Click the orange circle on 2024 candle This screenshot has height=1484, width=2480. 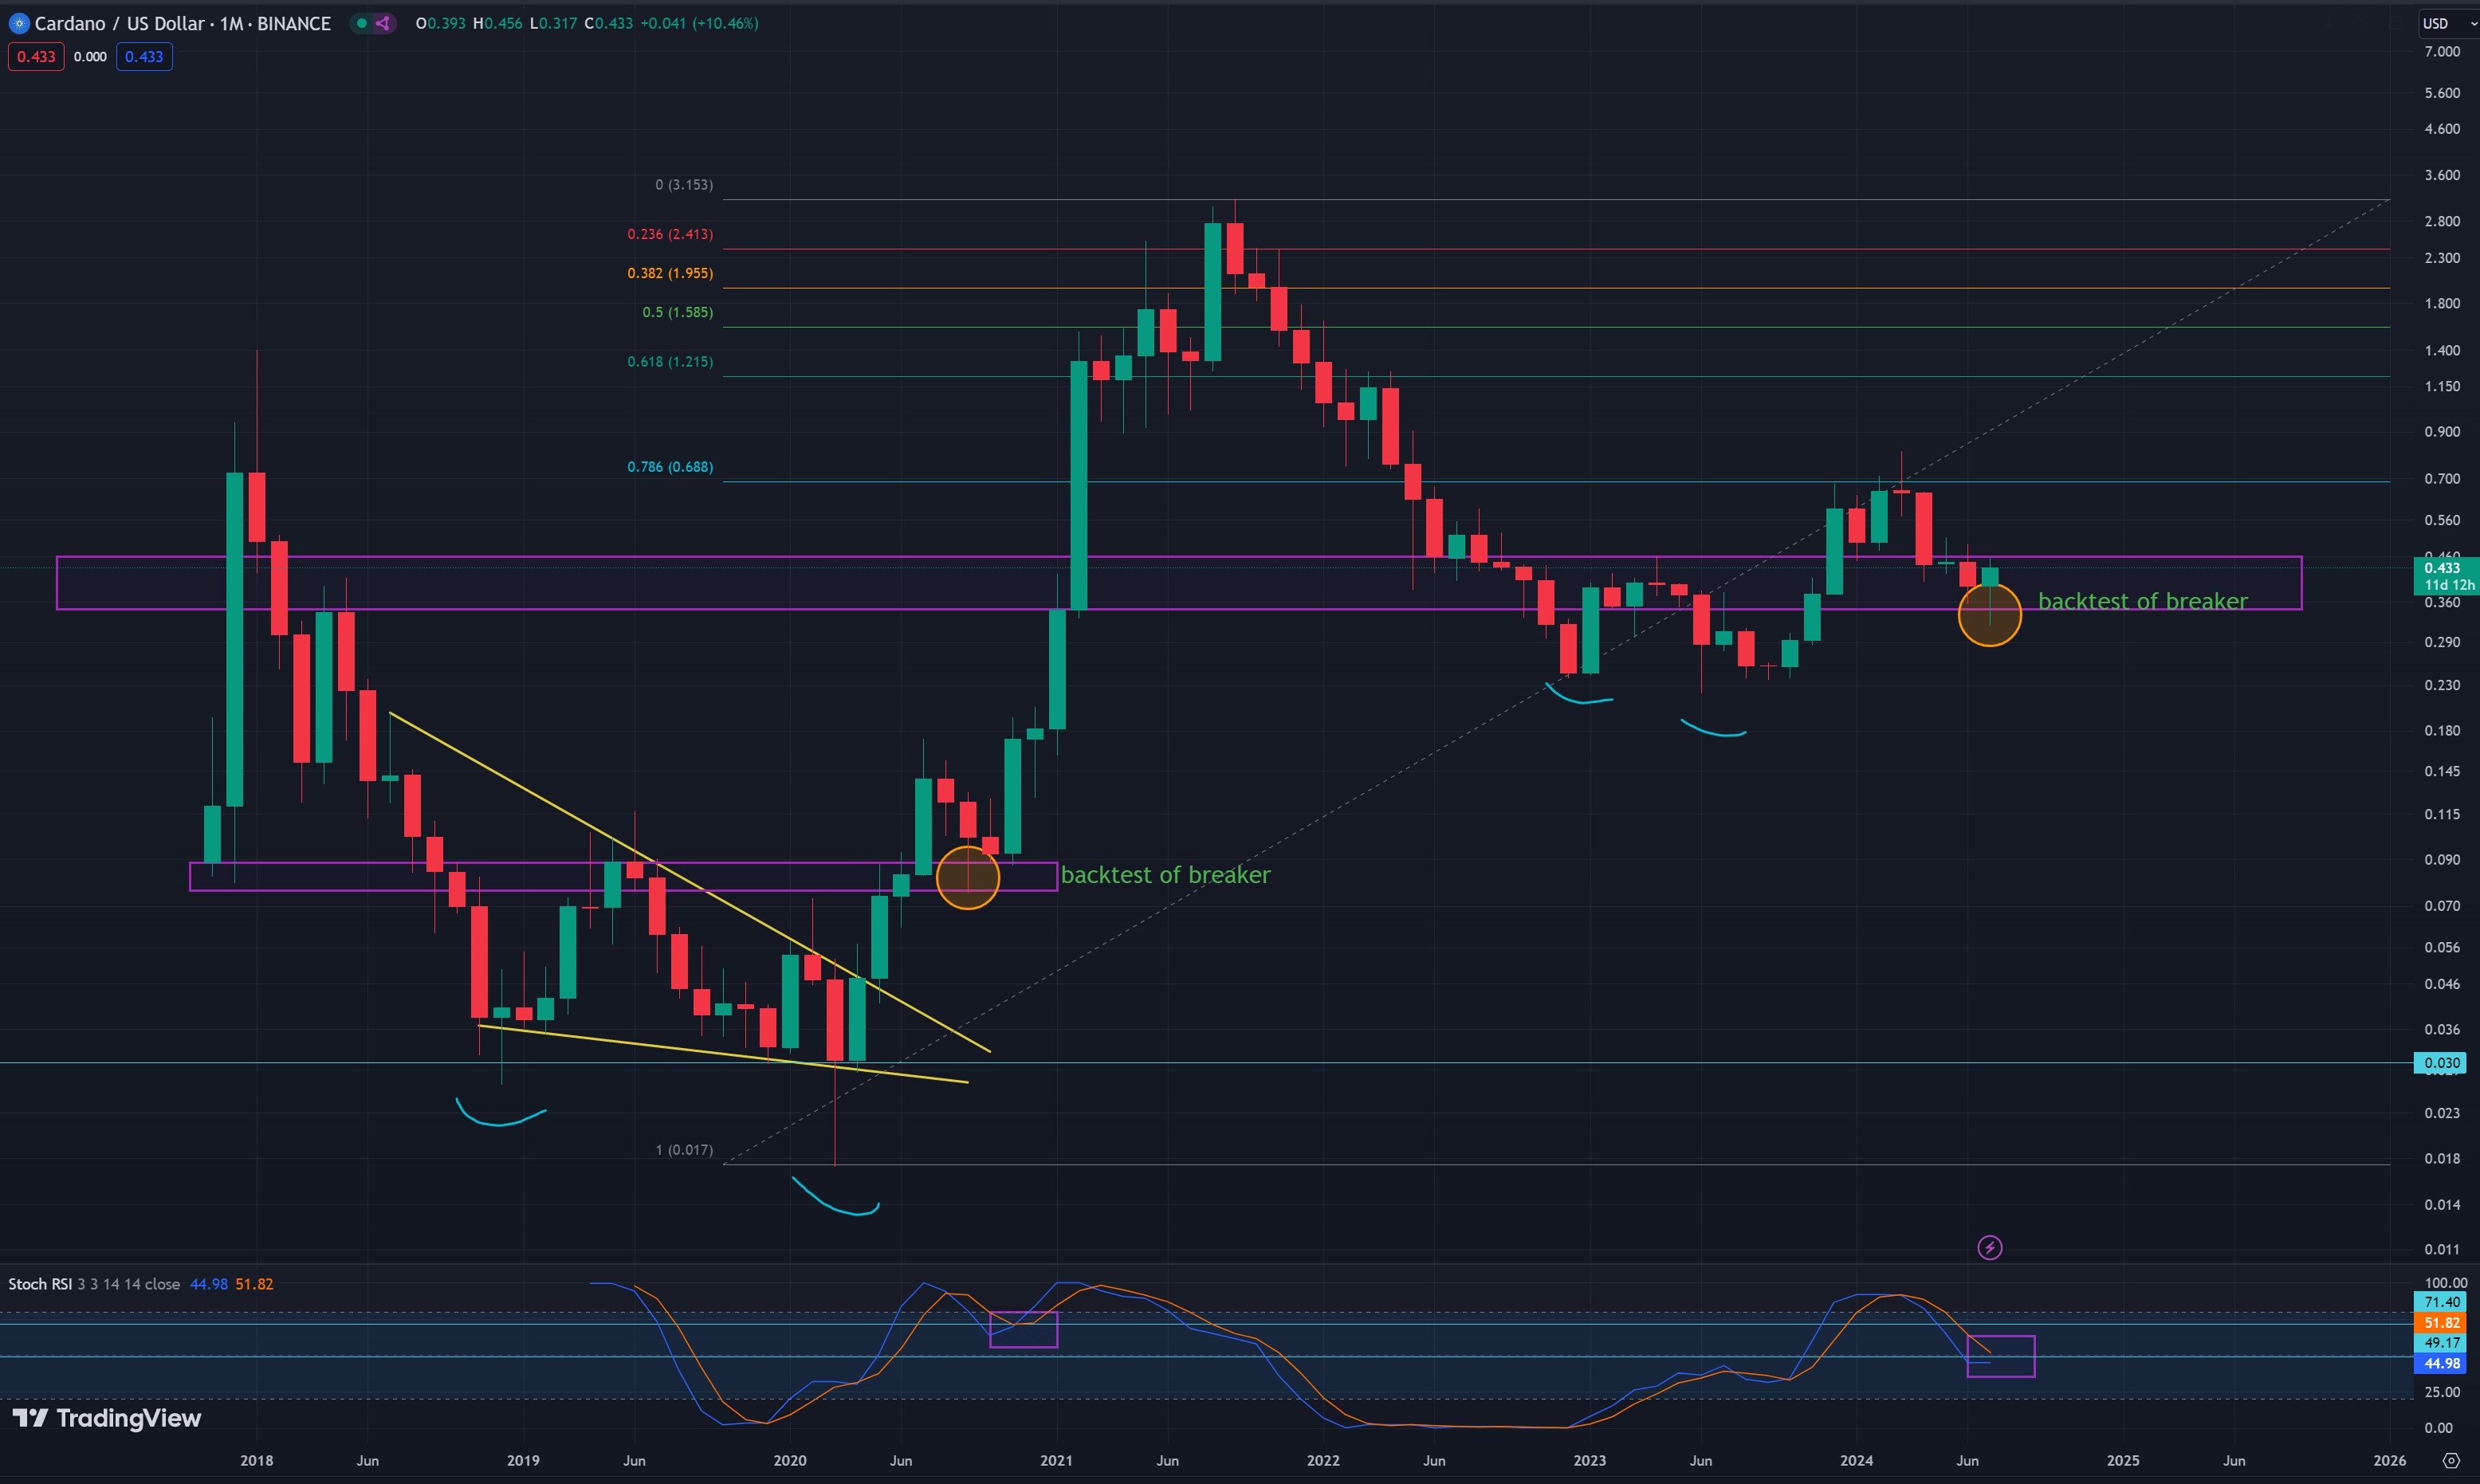(x=1989, y=615)
